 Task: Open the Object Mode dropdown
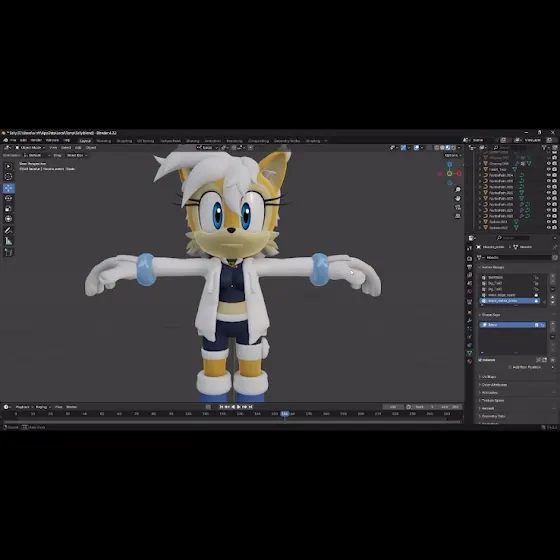click(30, 148)
